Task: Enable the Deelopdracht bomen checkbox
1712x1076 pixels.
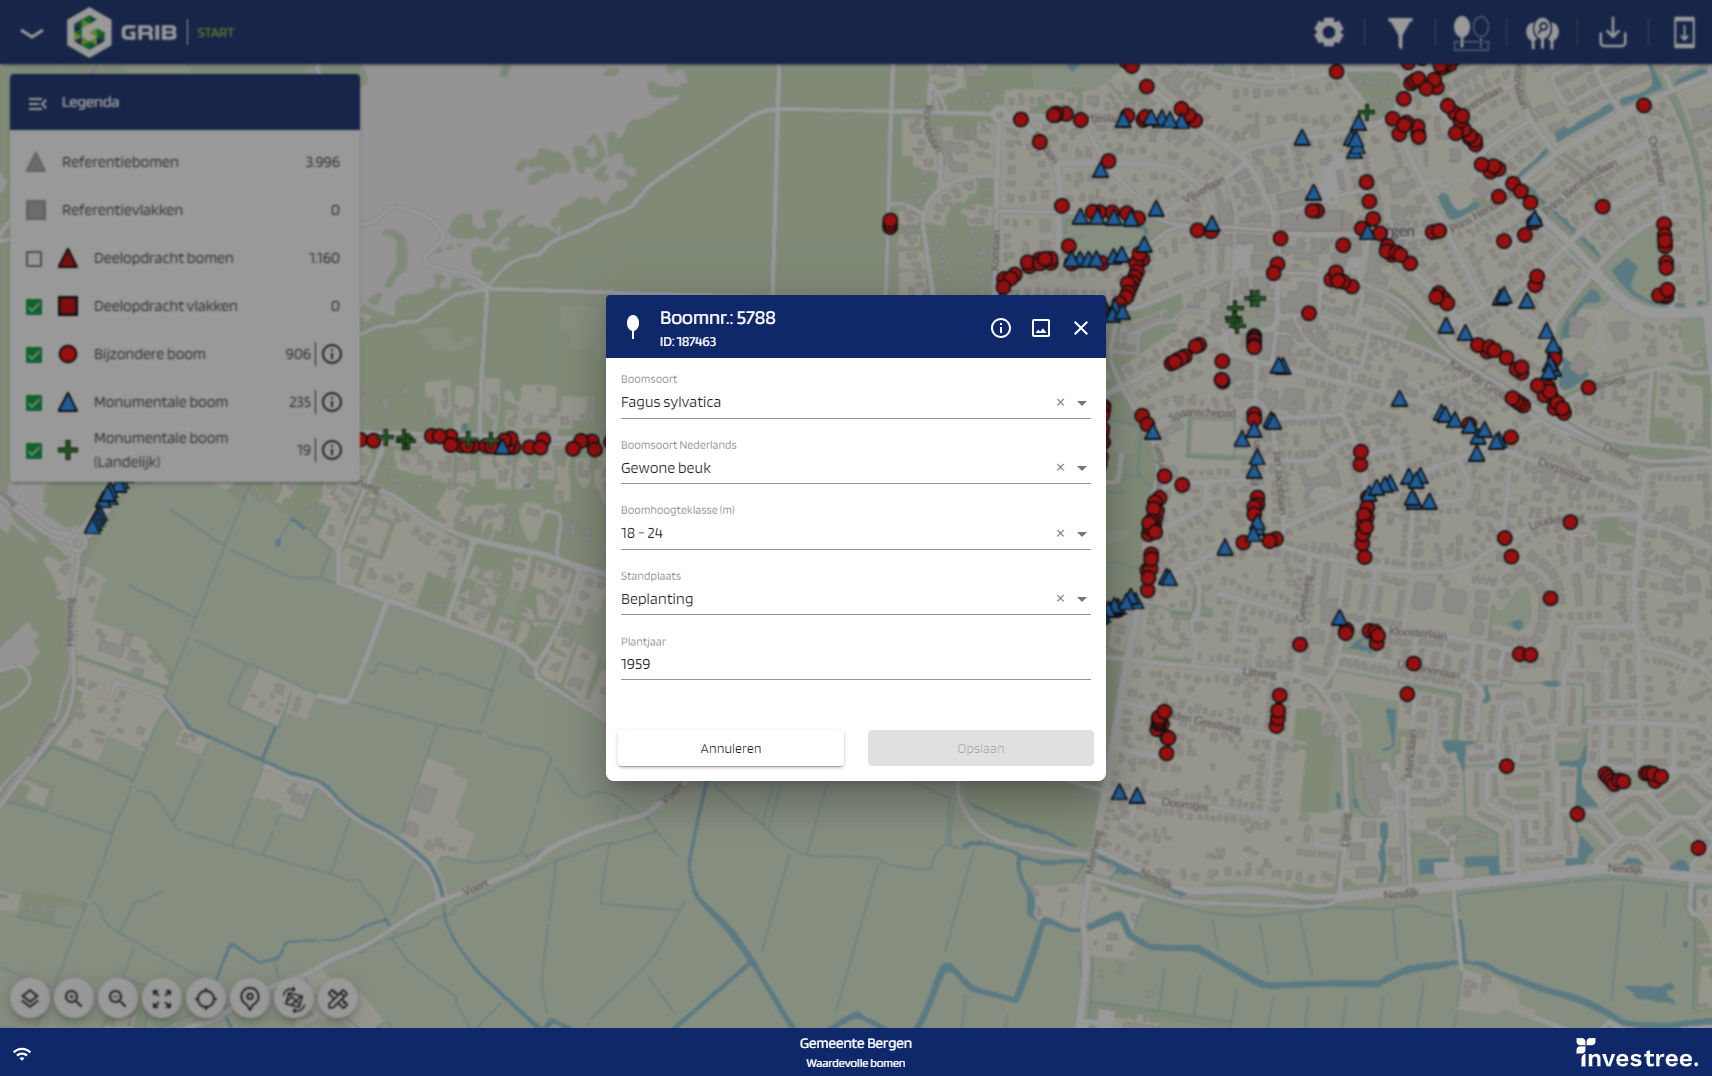Action: [36, 257]
